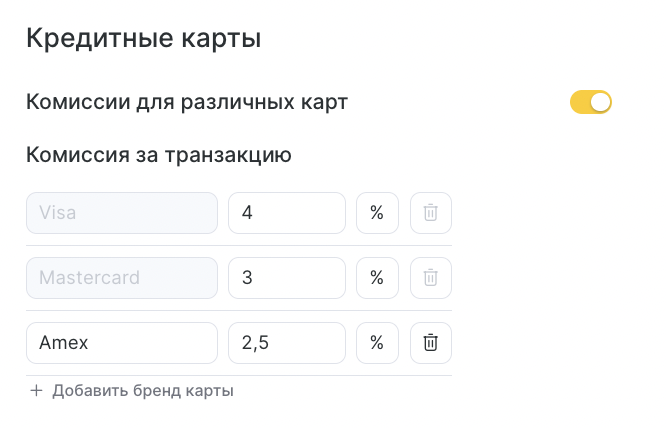666x428 pixels.
Task: Open percent unit selector for Visa
Action: coord(377,213)
